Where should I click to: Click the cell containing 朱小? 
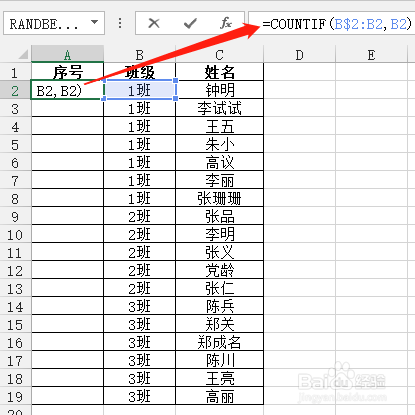click(219, 144)
